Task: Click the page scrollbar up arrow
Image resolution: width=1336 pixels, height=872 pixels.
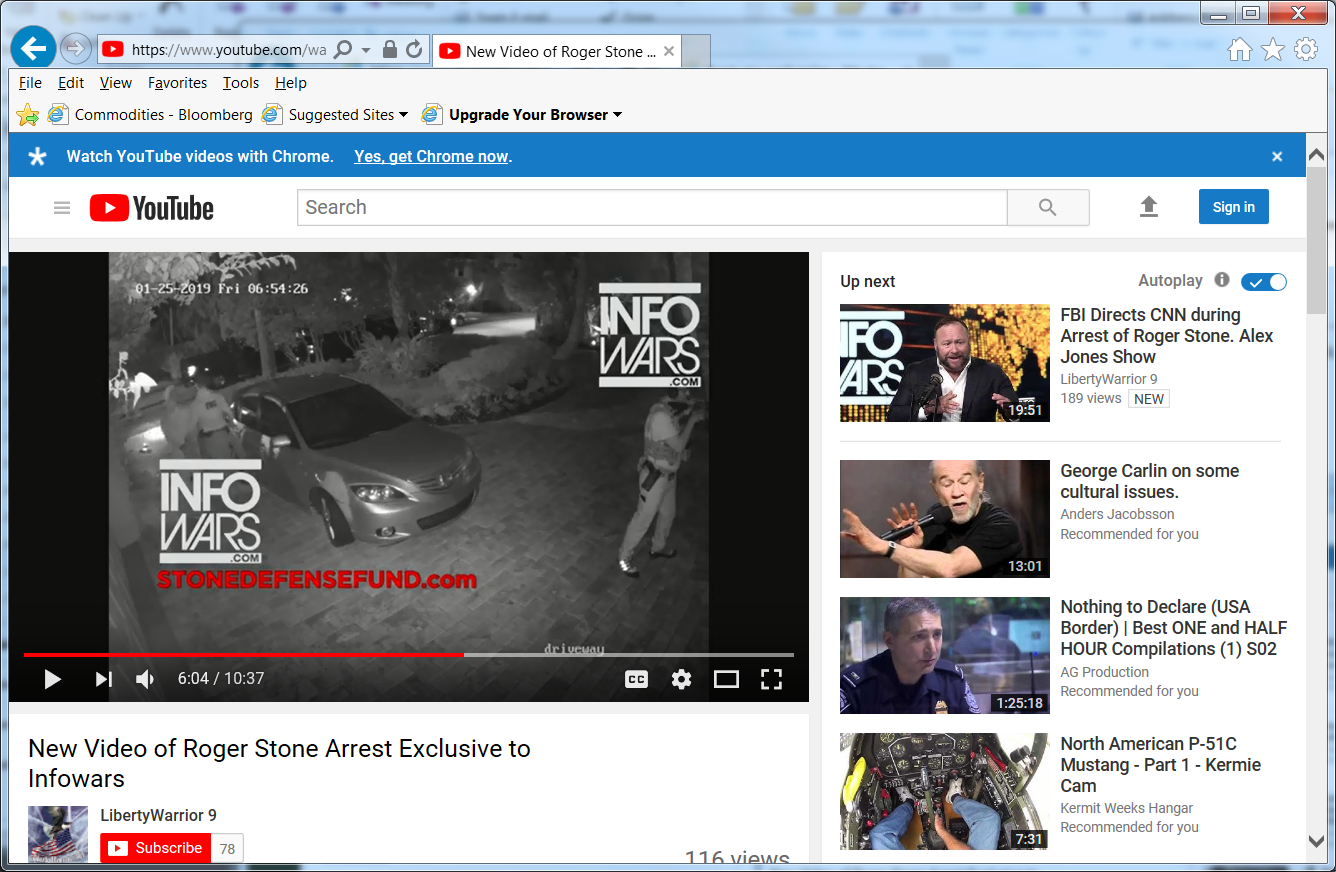Action: (x=1316, y=156)
